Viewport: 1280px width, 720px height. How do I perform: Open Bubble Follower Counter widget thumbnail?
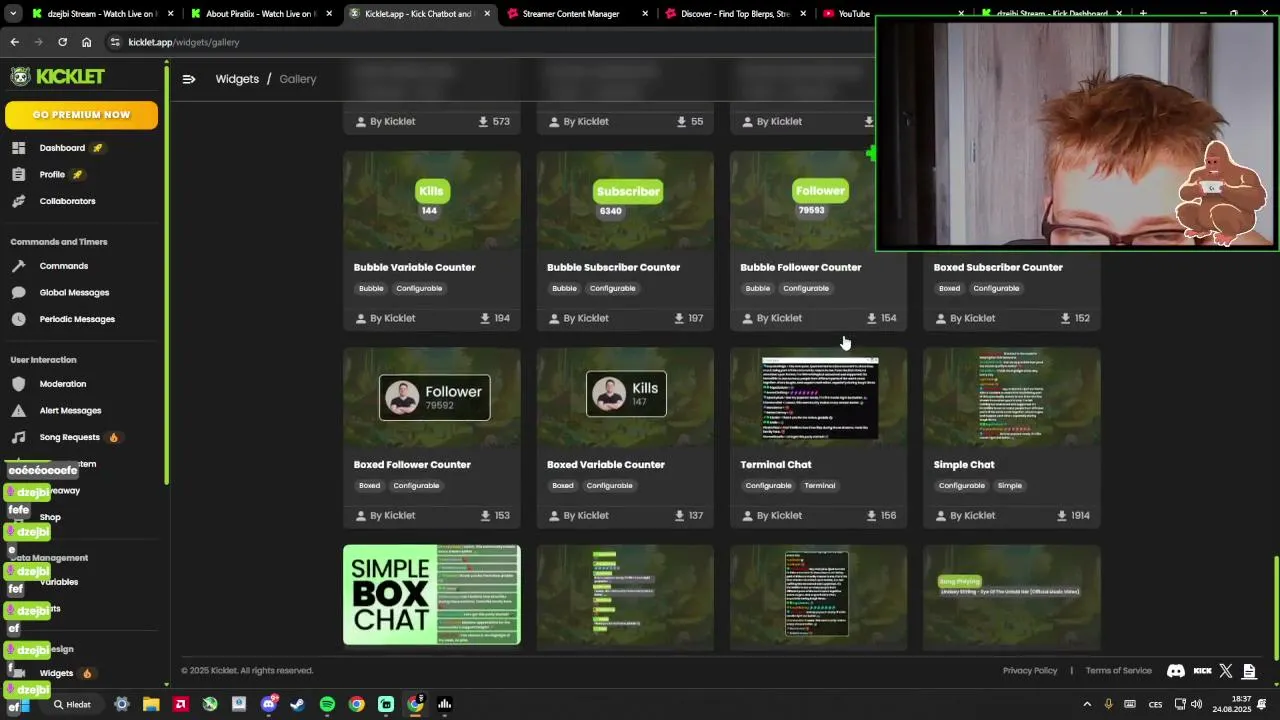[818, 200]
